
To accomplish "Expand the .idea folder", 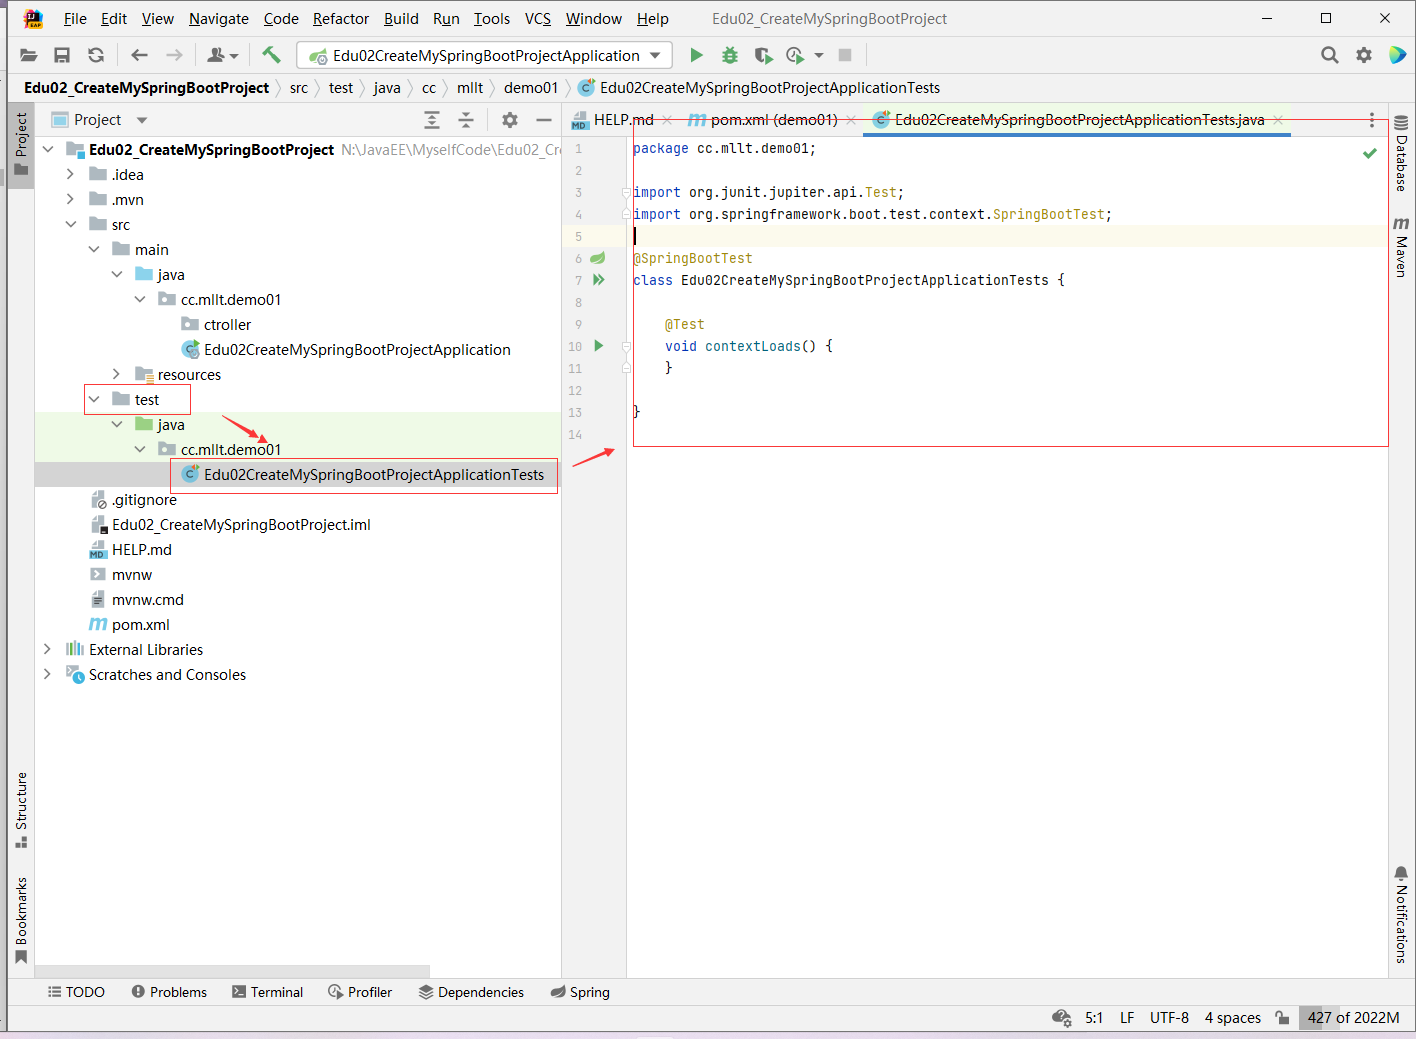I will click(70, 174).
